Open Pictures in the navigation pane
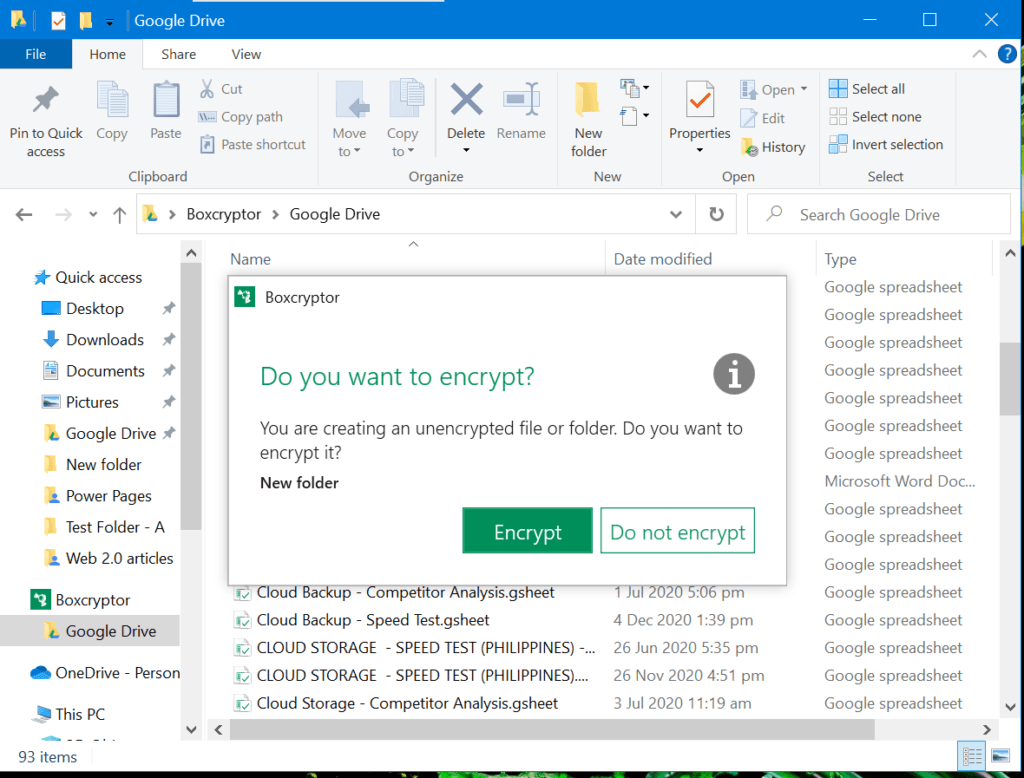 [x=92, y=402]
